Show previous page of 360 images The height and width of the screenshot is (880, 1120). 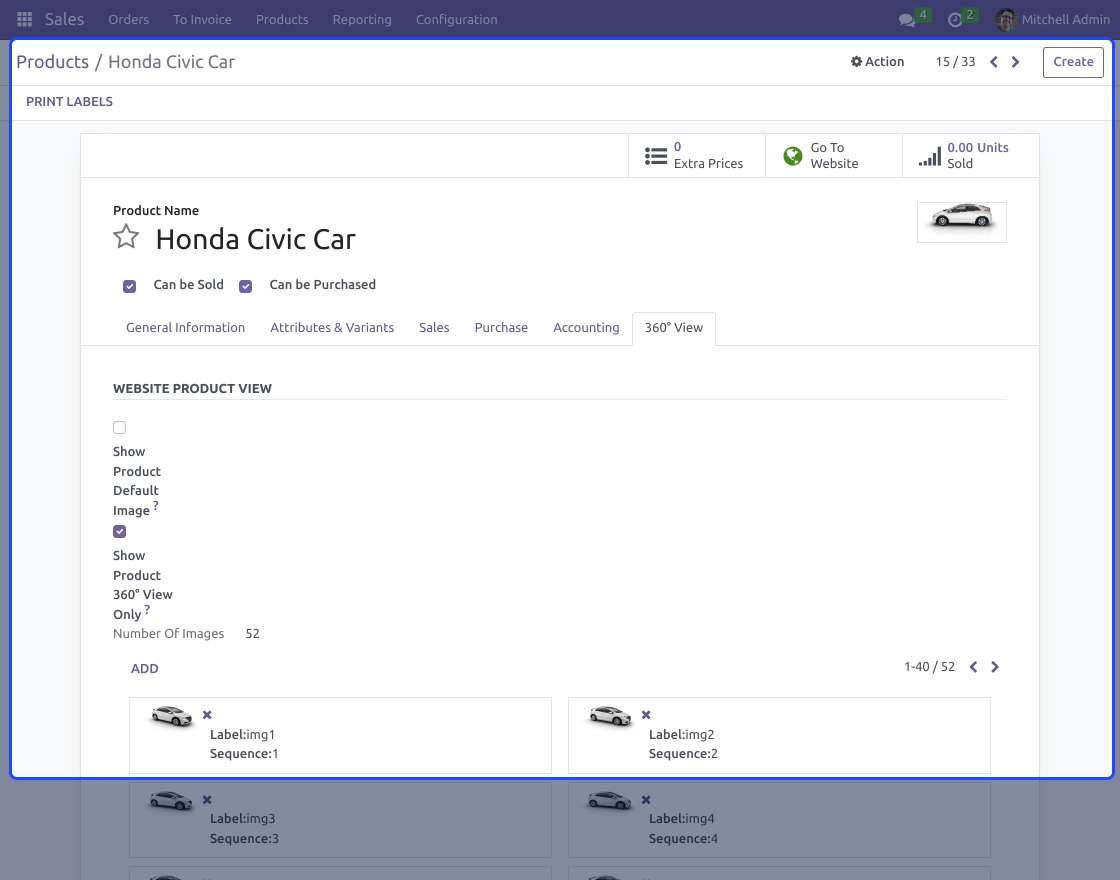[973, 667]
